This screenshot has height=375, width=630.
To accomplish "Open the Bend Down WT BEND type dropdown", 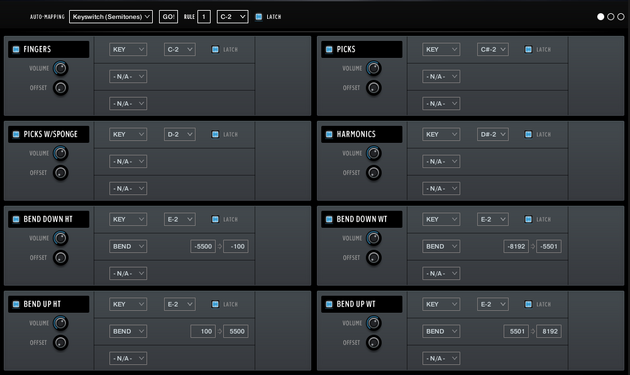I will [441, 246].
